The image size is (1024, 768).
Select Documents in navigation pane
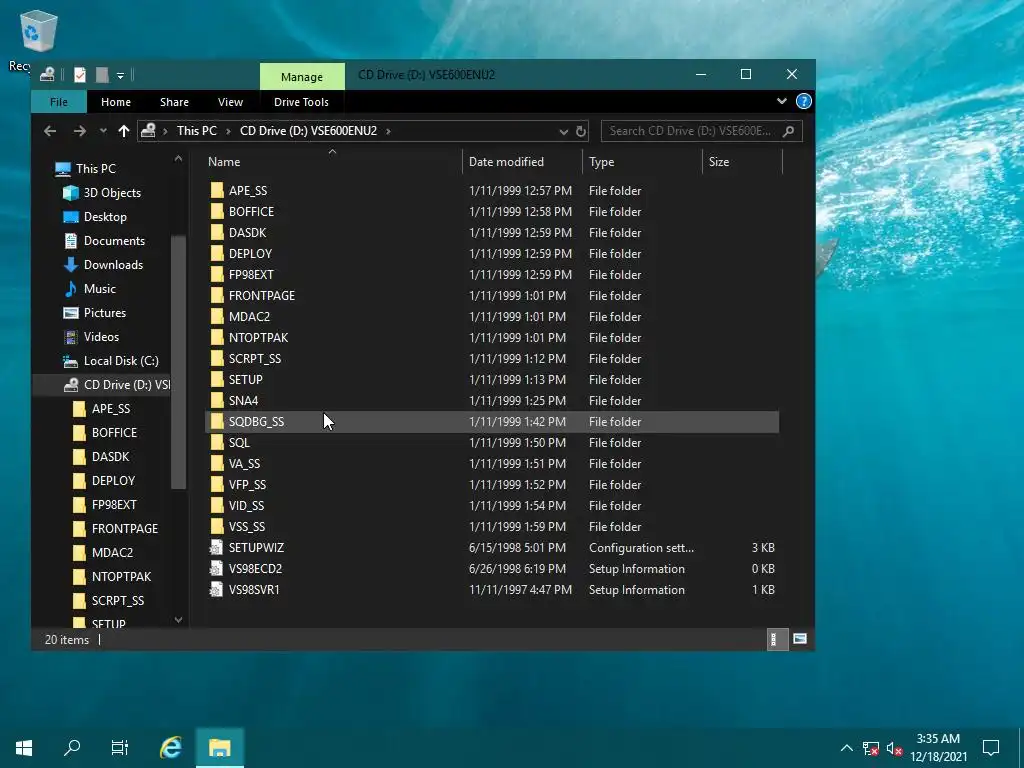click(x=114, y=241)
